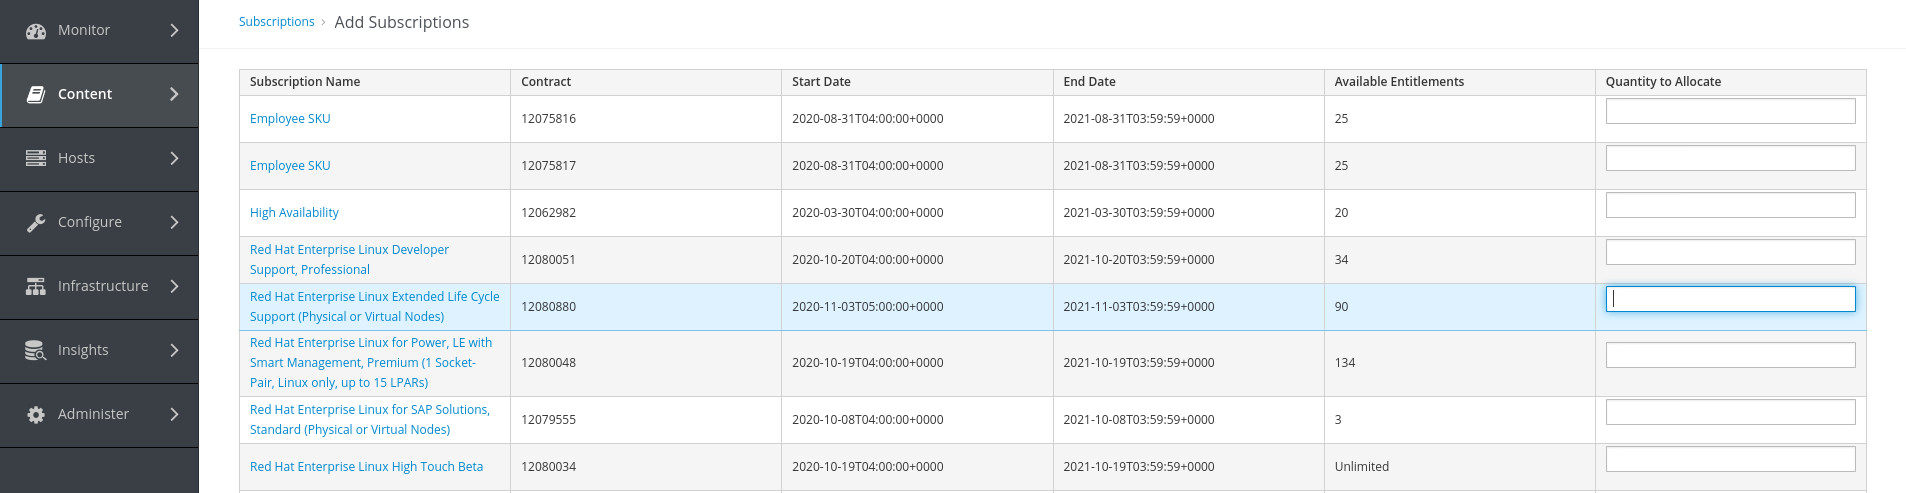Click the Administer gear icon
Screen dimensions: 1906x493
[36, 414]
